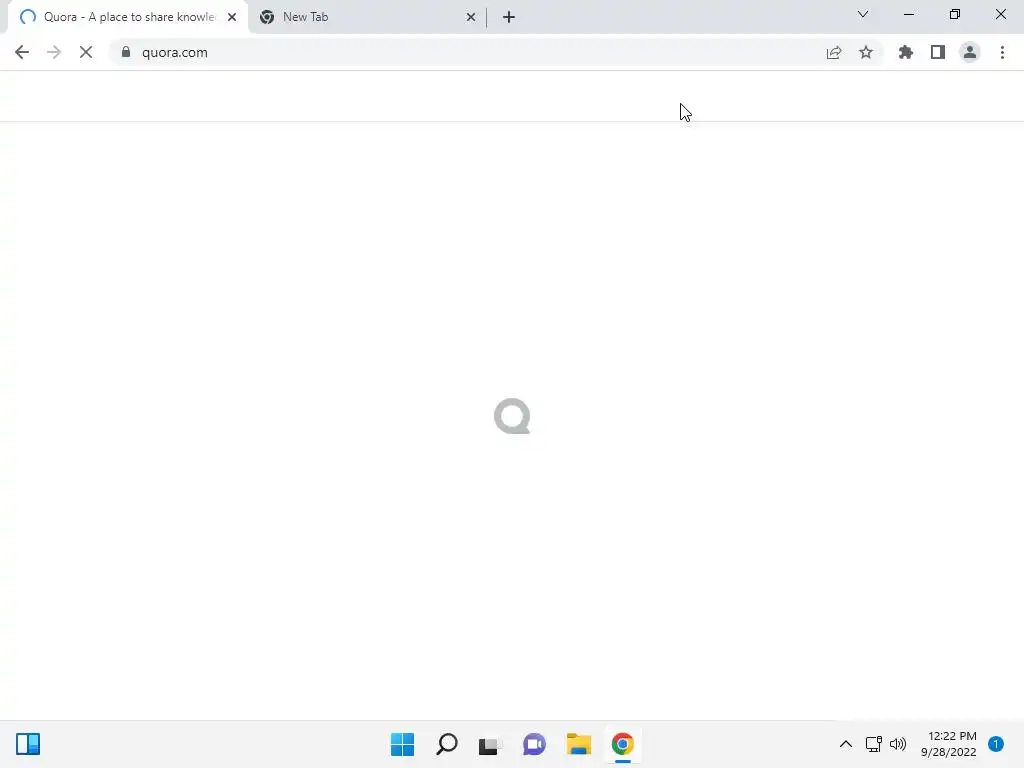Image resolution: width=1024 pixels, height=768 pixels.
Task: Go back to the previous page
Action: (x=22, y=52)
